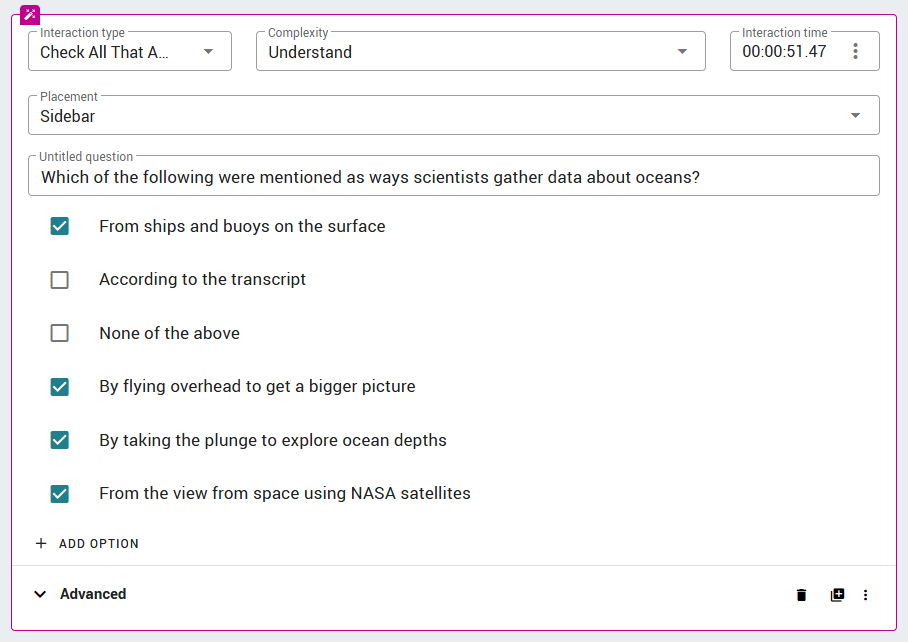Open the Complexity dropdown set to Understand
The image size is (908, 642).
pyautogui.click(x=481, y=52)
